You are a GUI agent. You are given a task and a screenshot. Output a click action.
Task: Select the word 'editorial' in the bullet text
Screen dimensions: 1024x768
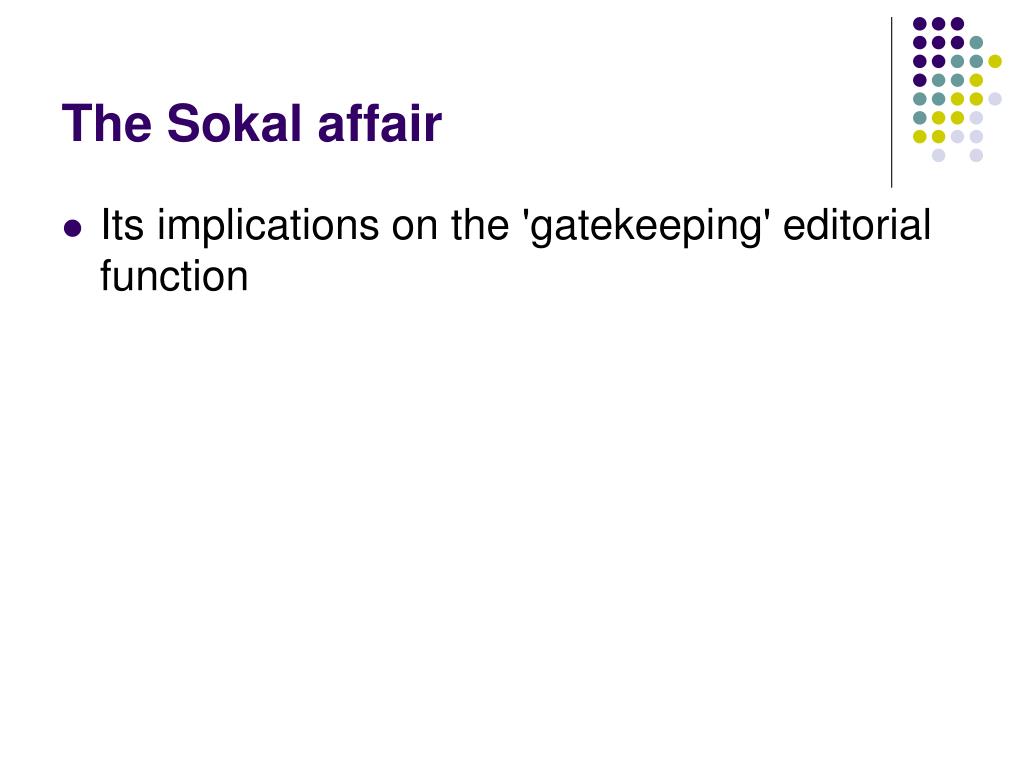point(857,225)
